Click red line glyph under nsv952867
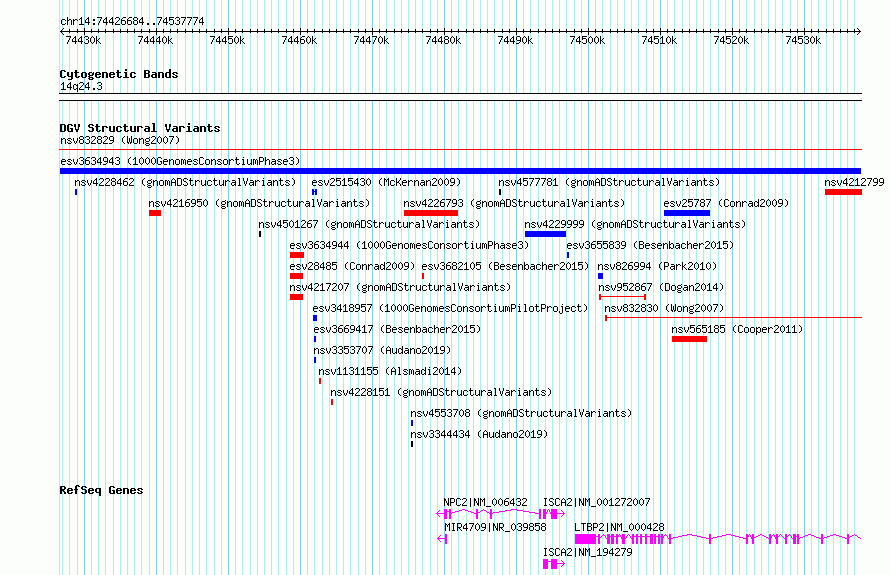The height and width of the screenshot is (575, 890). point(623,297)
